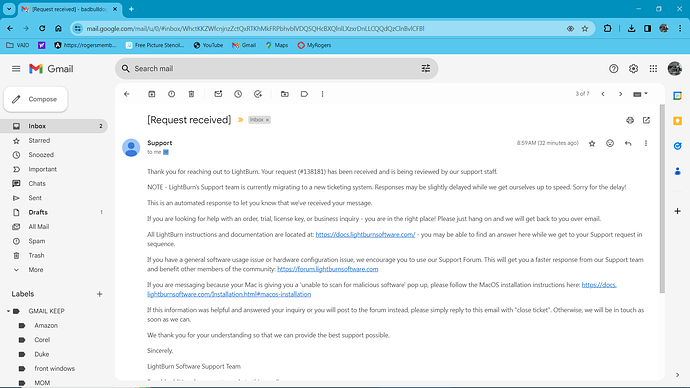The height and width of the screenshot is (388, 690).
Task: Bookmark page with star icon
Action: click(585, 29)
